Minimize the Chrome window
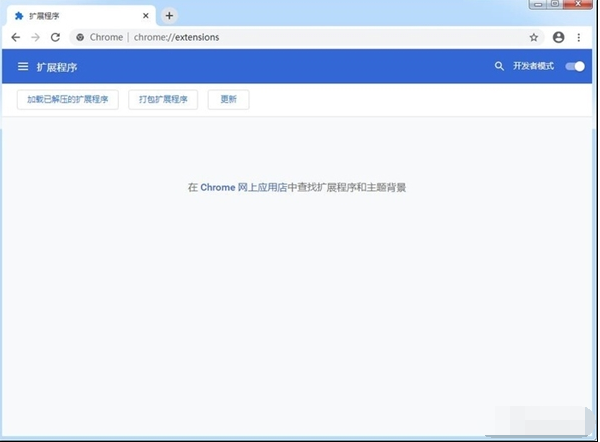Image resolution: width=600 pixels, height=442 pixels. pos(538,4)
